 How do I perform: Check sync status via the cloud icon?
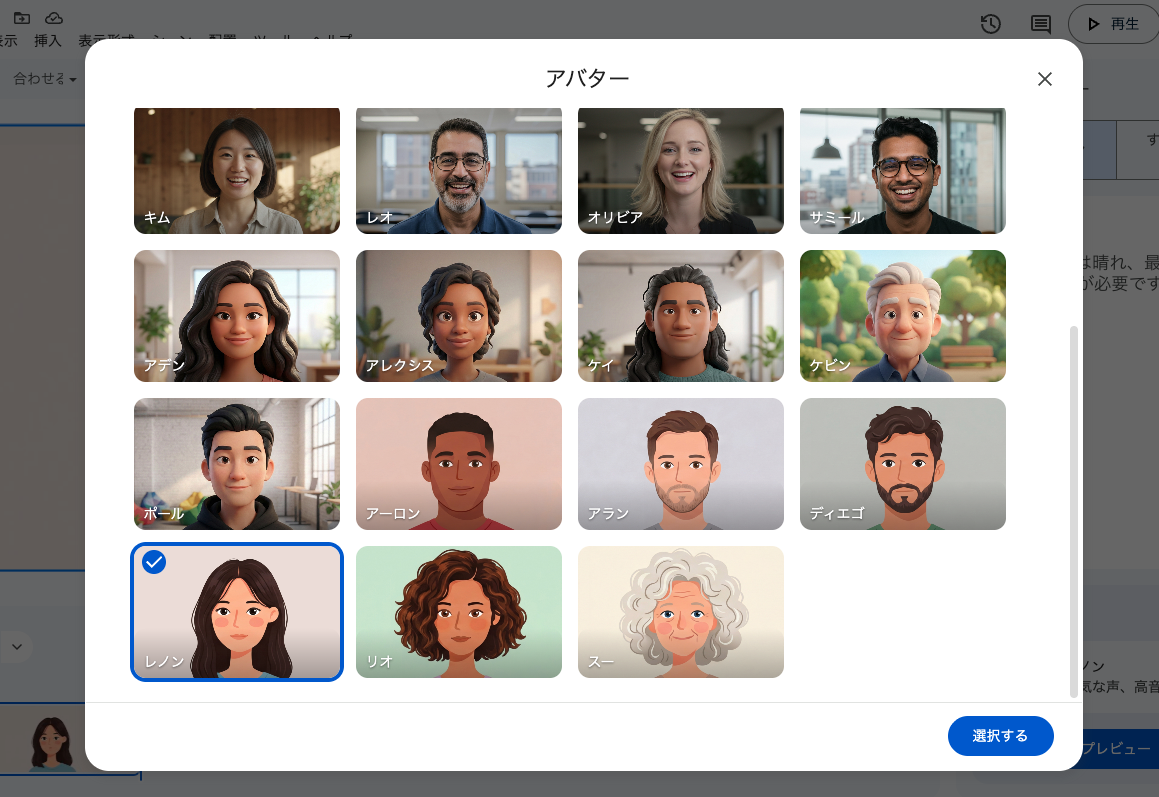click(53, 16)
